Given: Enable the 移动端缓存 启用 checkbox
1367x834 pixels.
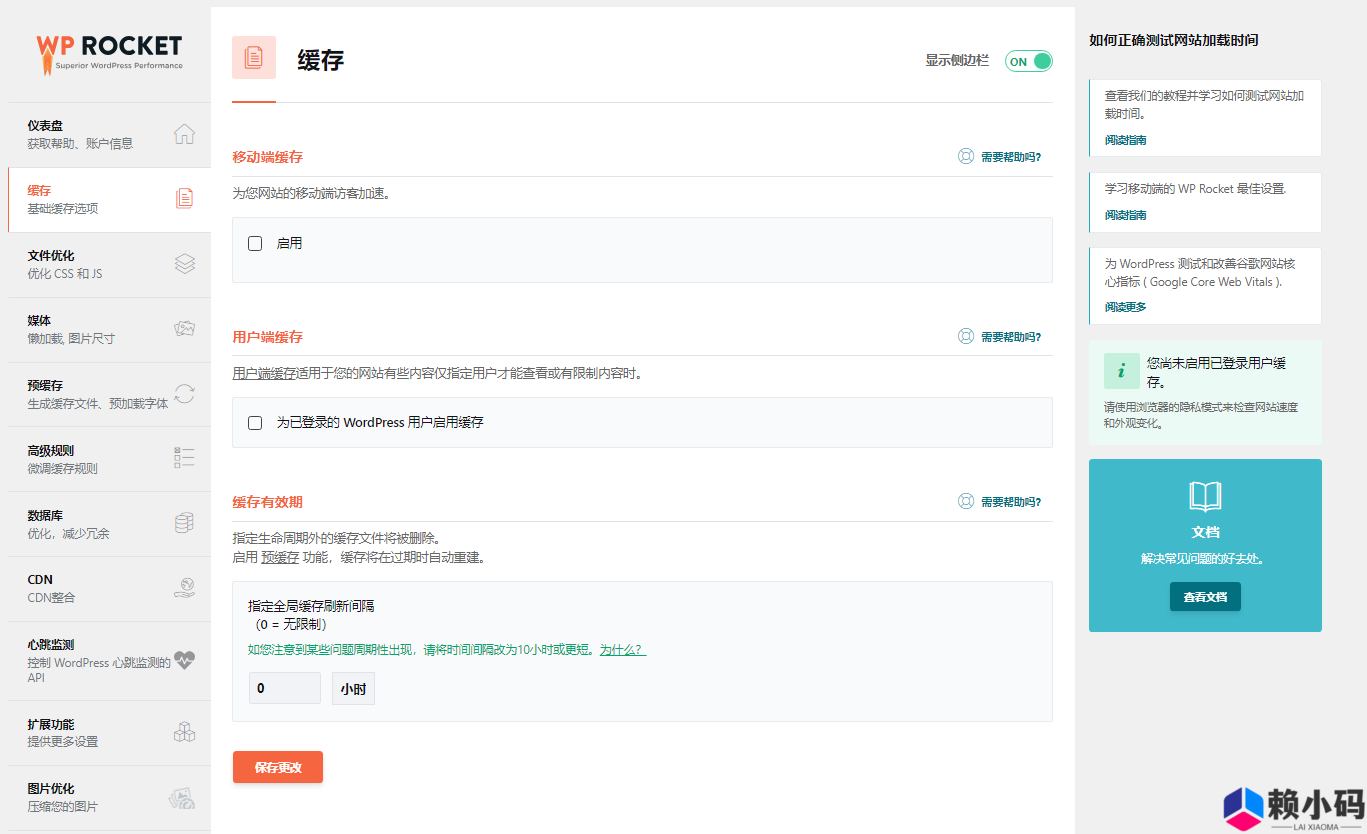Looking at the screenshot, I should click(x=255, y=243).
